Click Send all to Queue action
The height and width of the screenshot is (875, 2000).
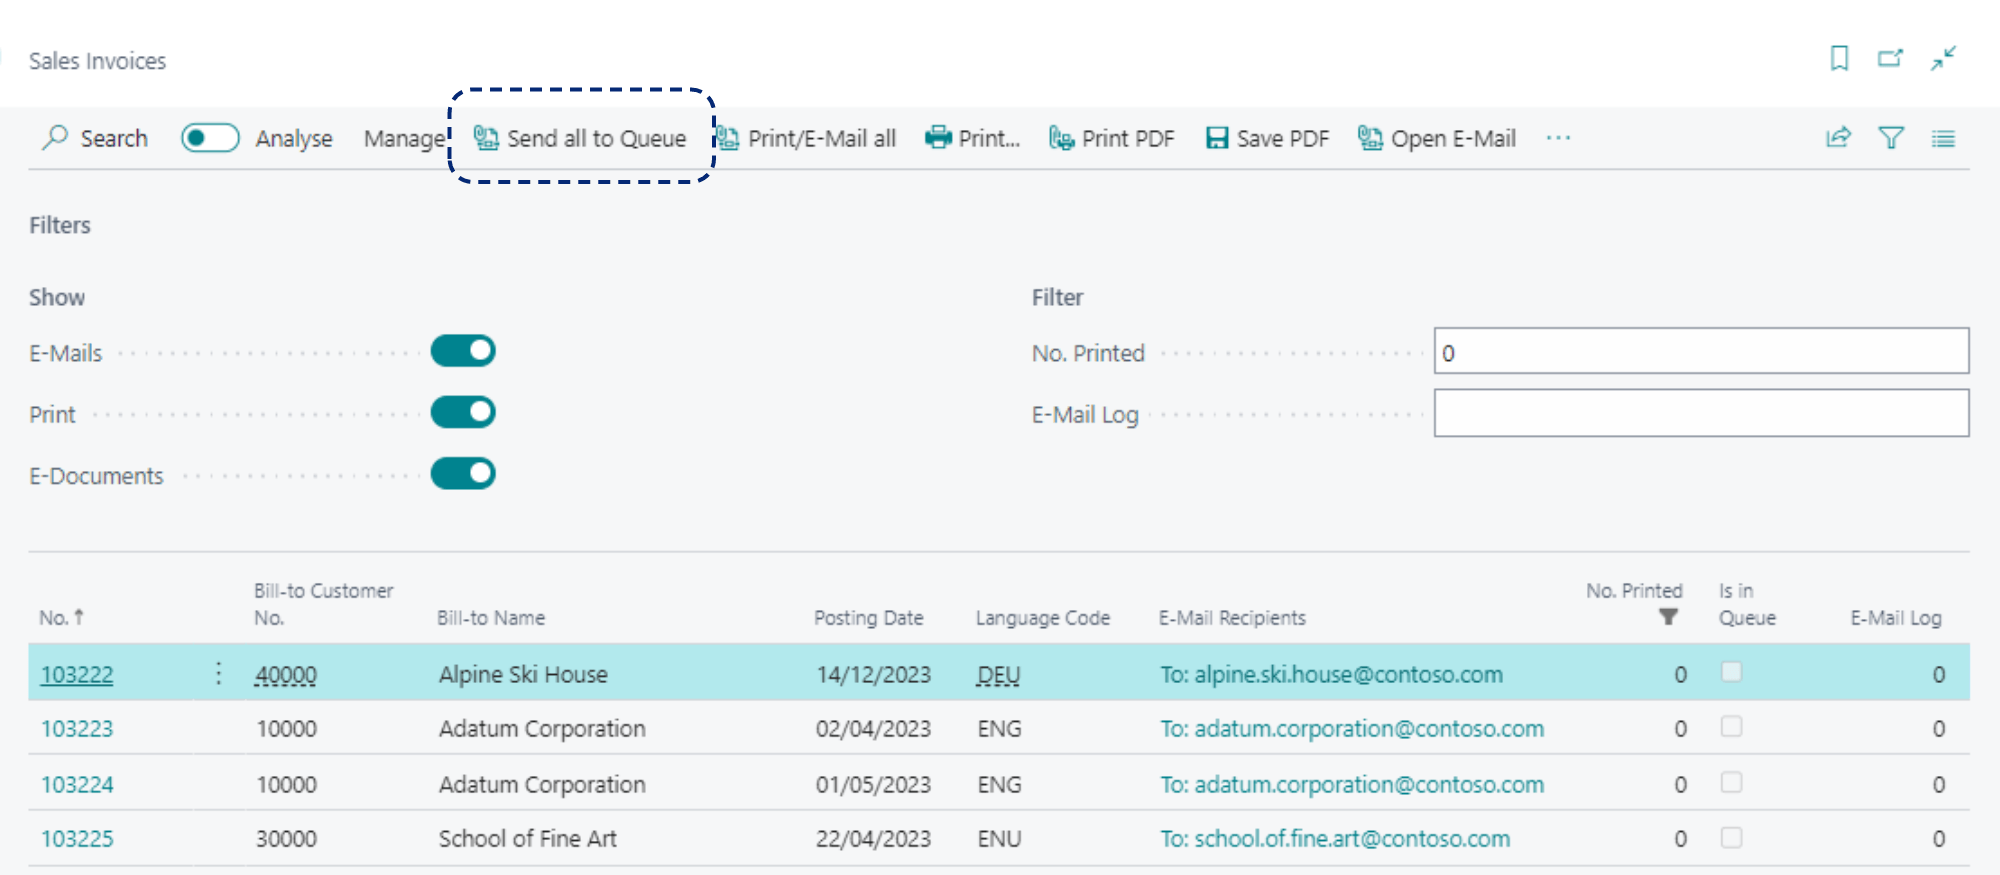coord(580,138)
